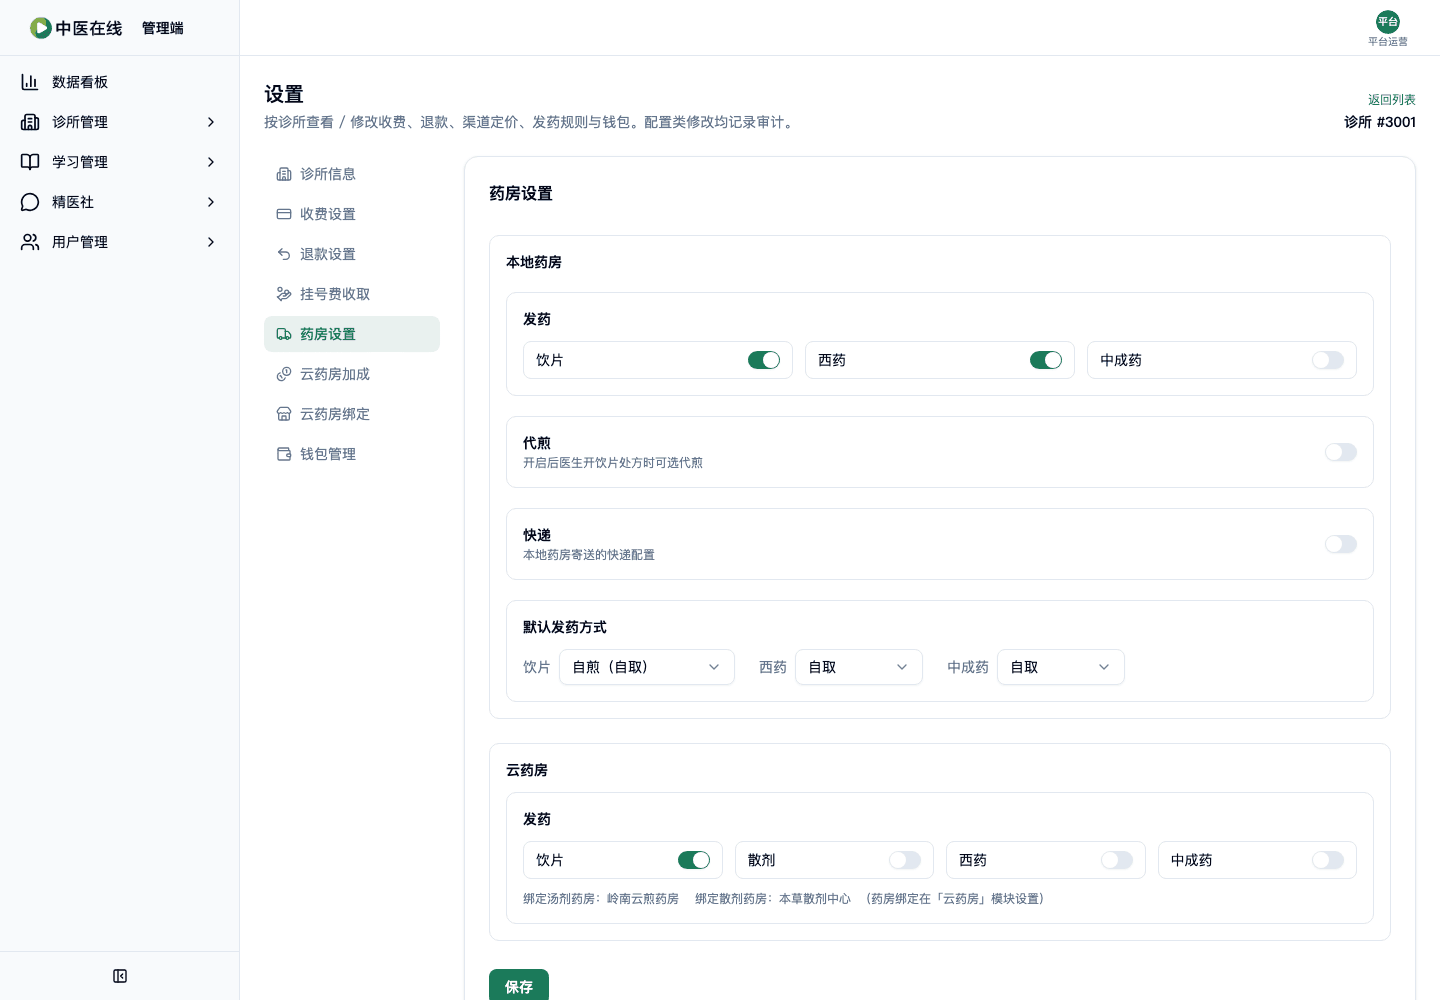The height and width of the screenshot is (1000, 1440).
Task: Open the 西药 default dispensing dropdown
Action: click(859, 667)
